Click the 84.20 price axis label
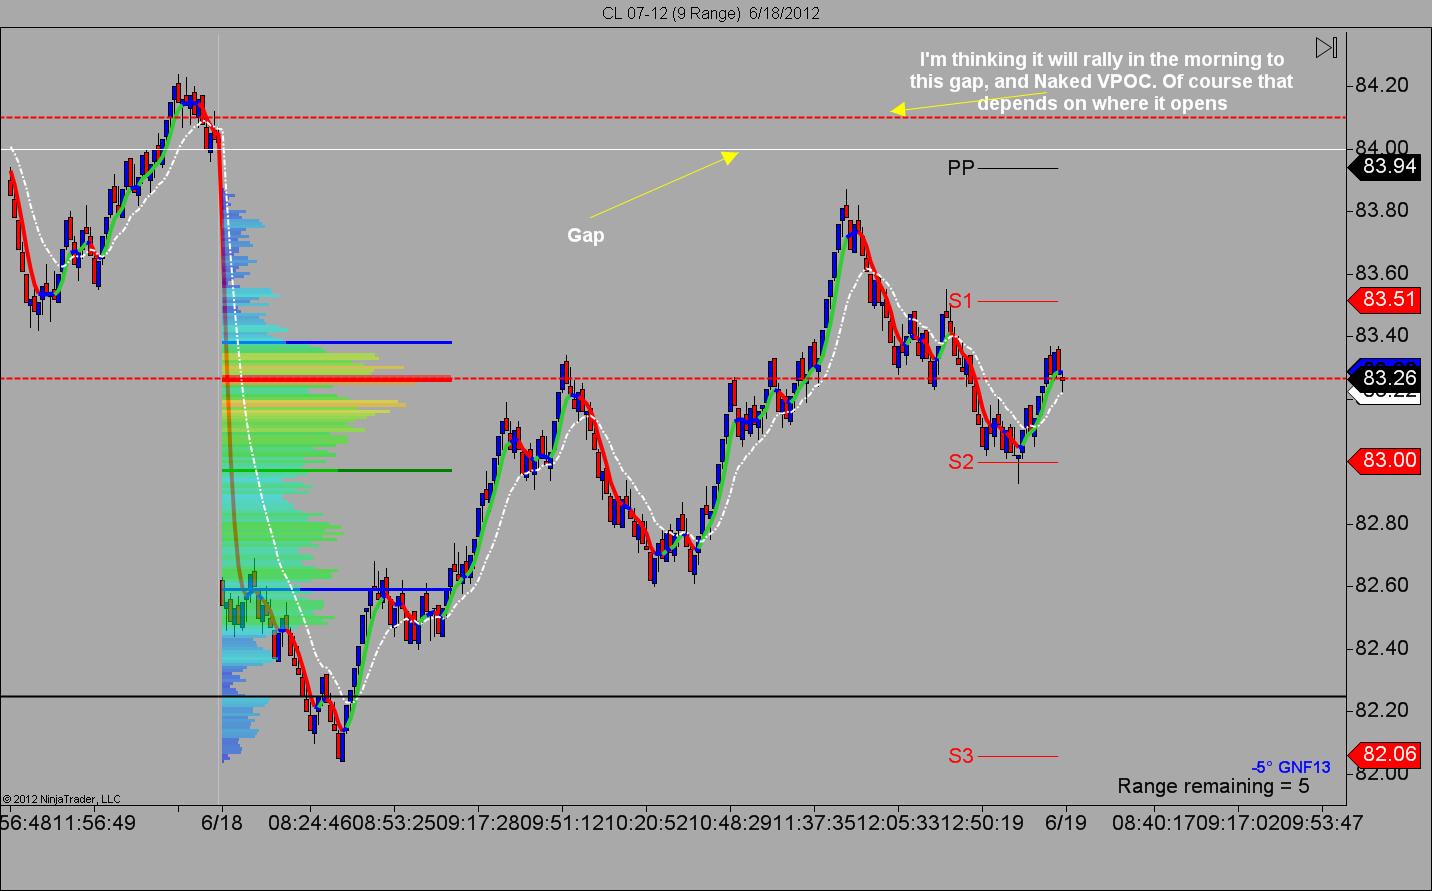 [1381, 85]
